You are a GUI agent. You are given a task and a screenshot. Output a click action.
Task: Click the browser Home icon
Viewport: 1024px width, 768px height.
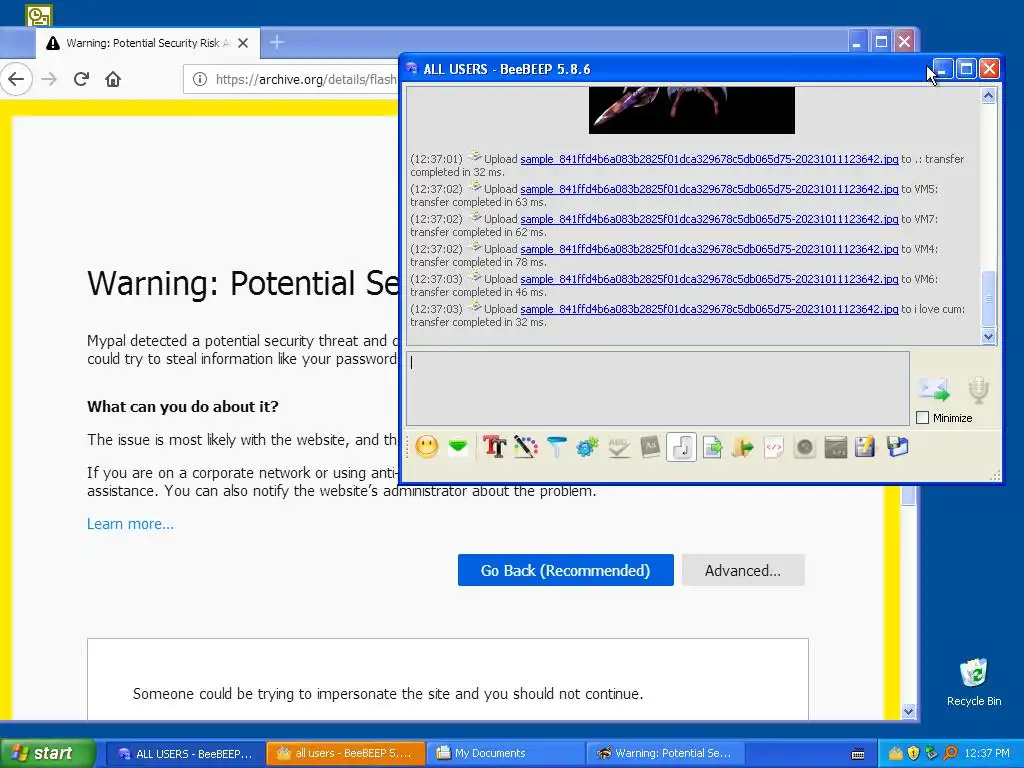113,80
